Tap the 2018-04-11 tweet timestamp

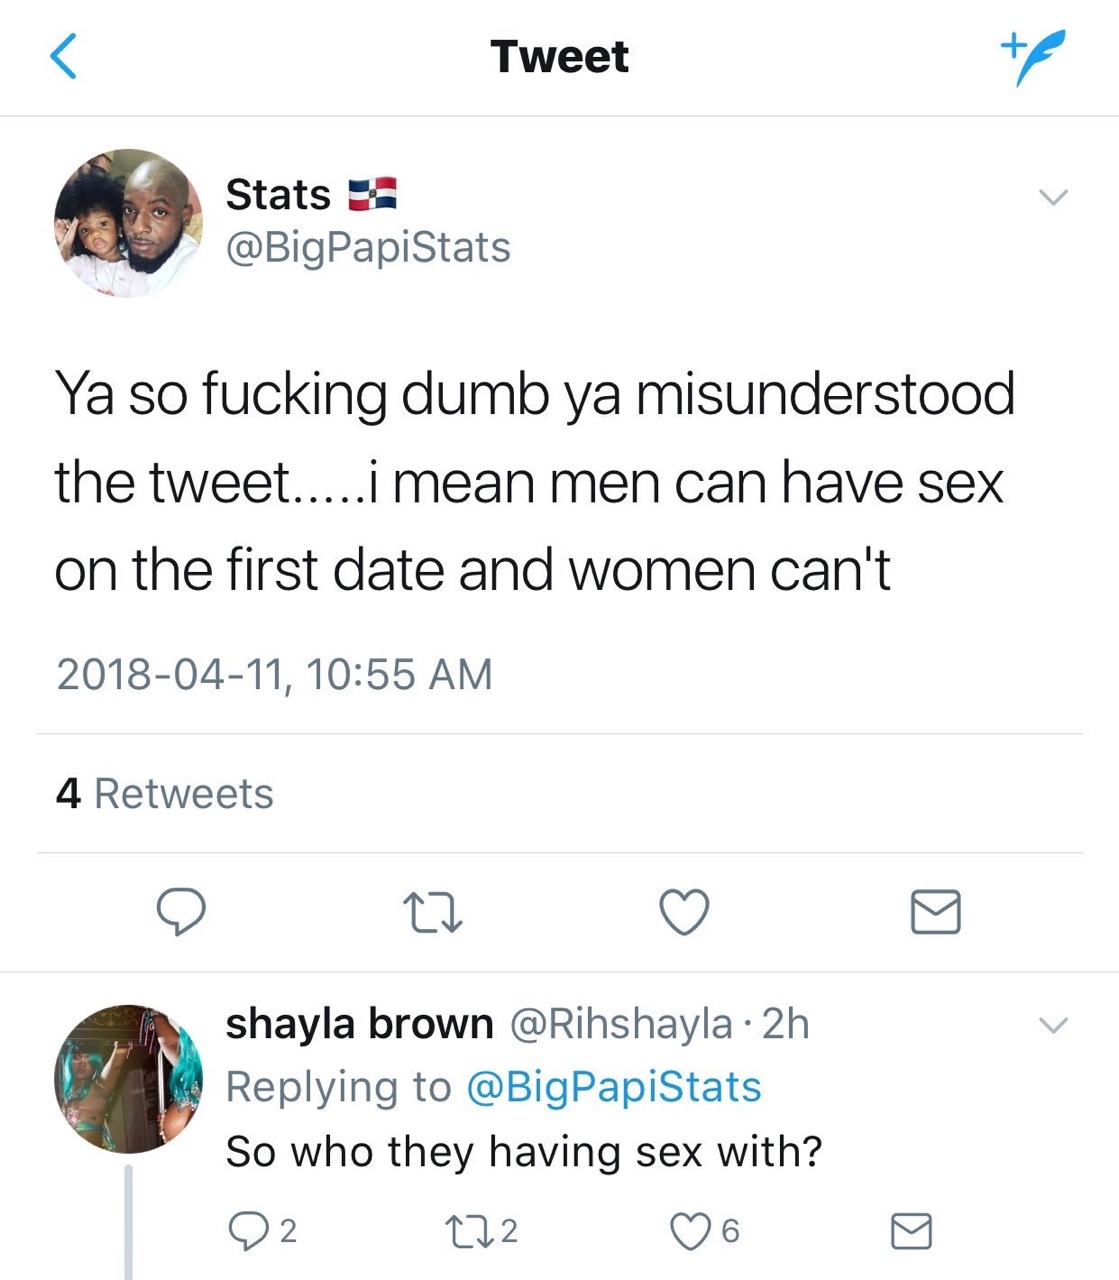(274, 674)
